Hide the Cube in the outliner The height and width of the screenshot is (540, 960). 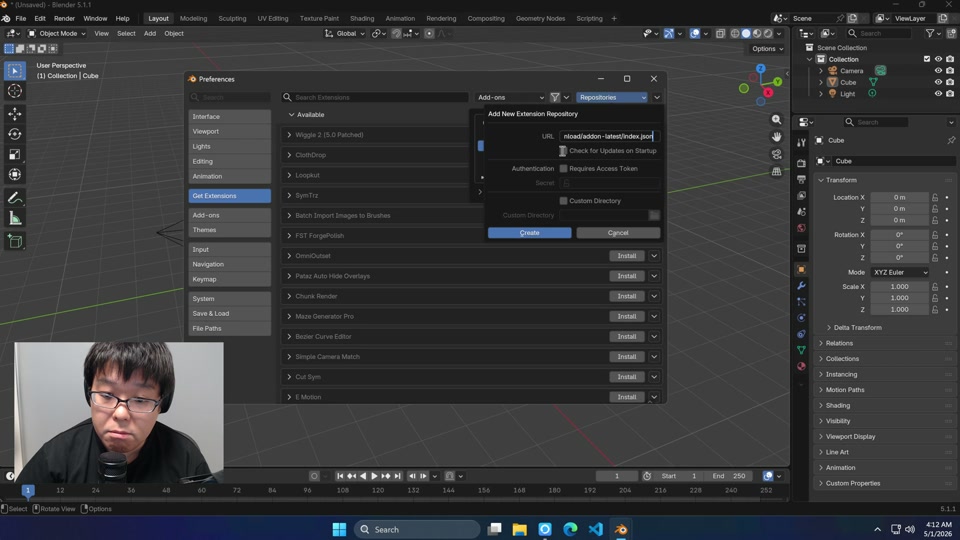pyautogui.click(x=938, y=82)
